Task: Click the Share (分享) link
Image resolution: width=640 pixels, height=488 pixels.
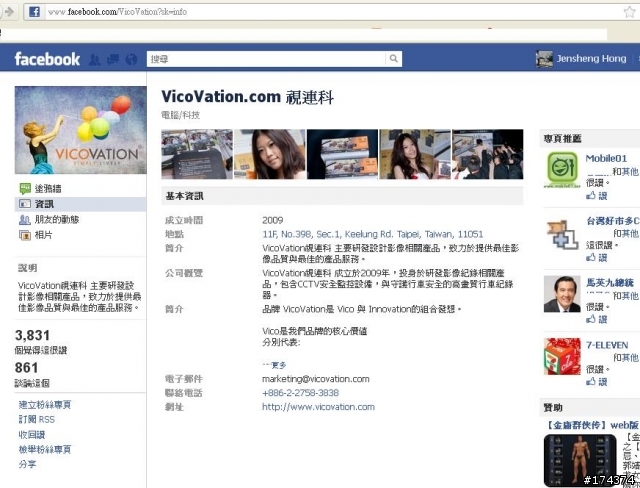Action: tap(27, 464)
